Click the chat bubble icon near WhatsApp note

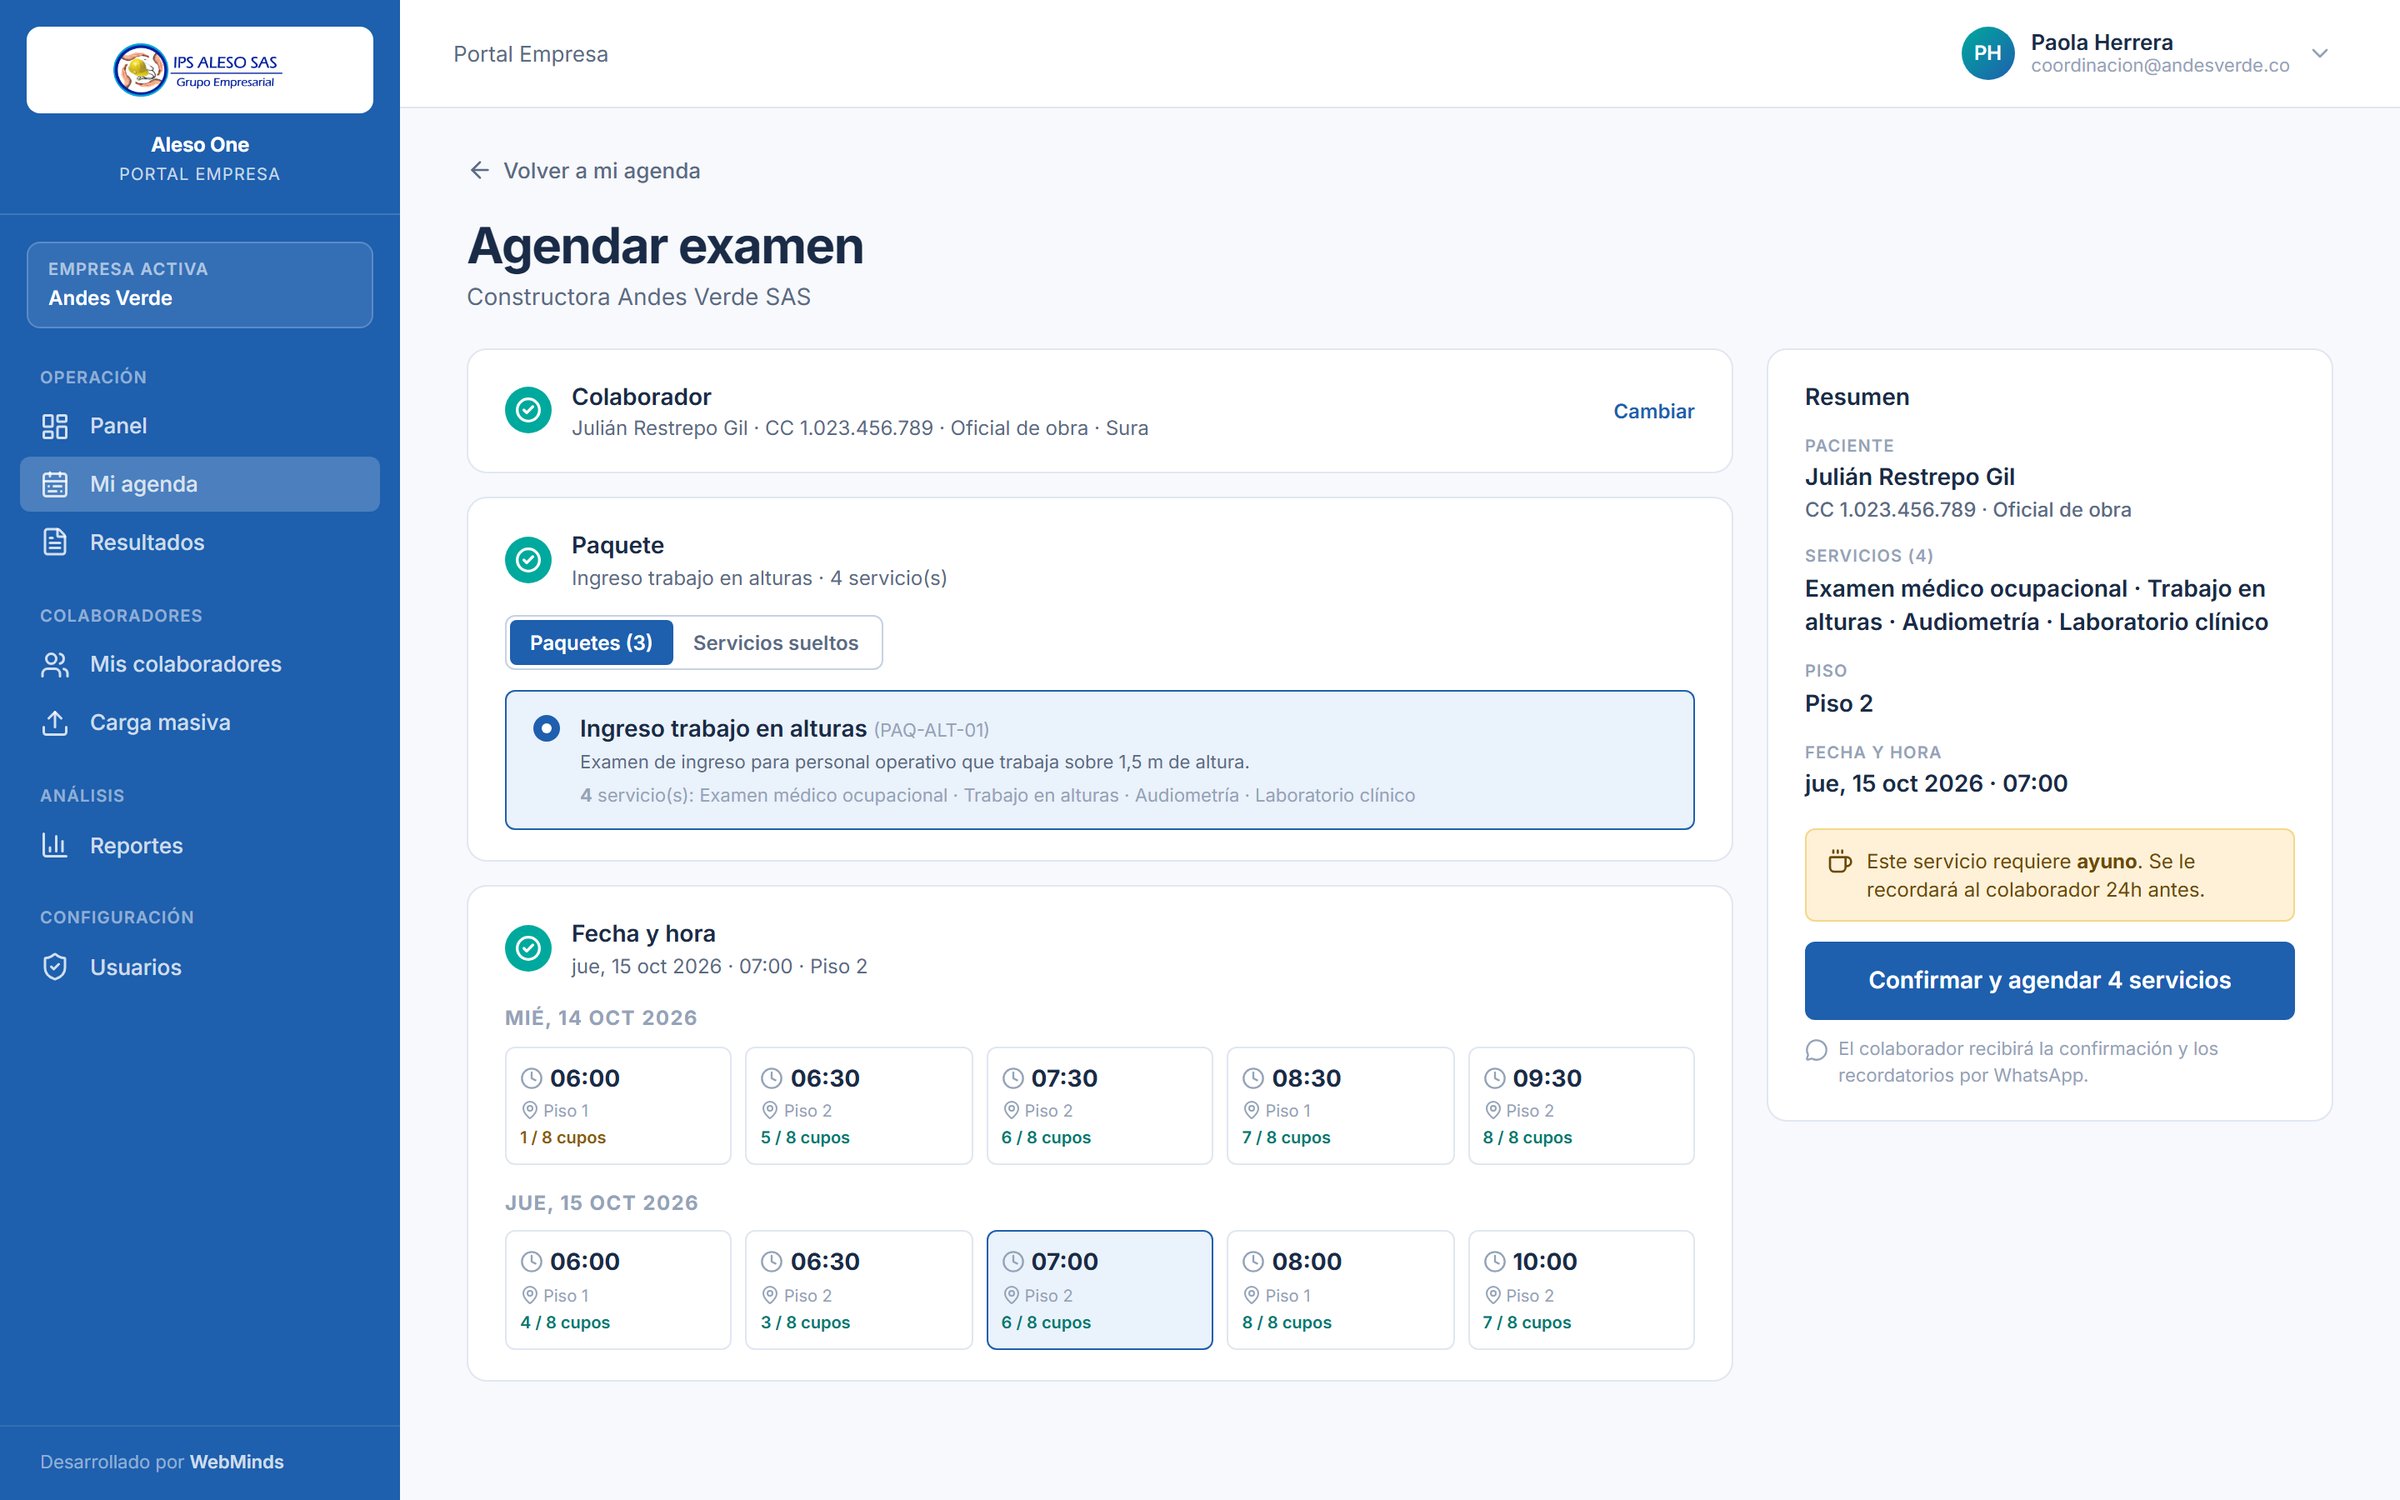(x=1817, y=1050)
